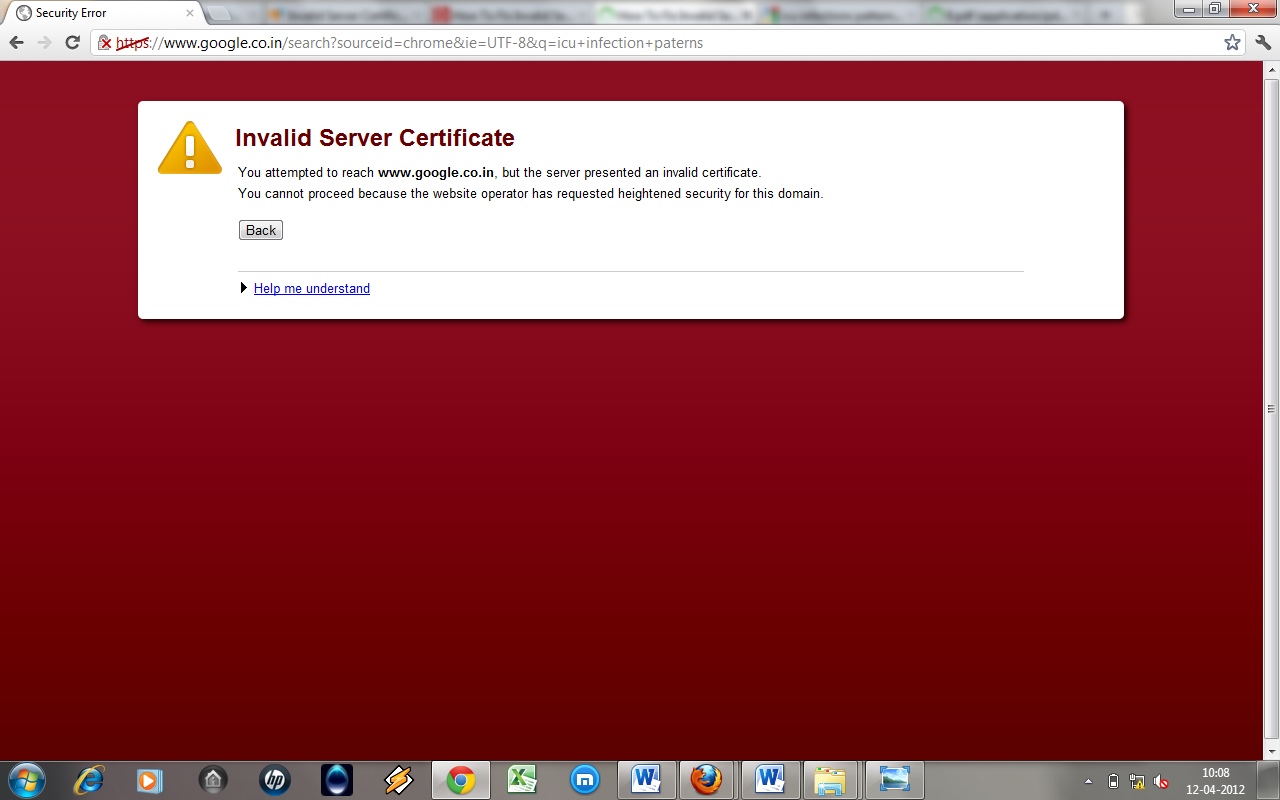The width and height of the screenshot is (1280, 800).
Task: Open the photo viewer taskbar icon
Action: [894, 779]
